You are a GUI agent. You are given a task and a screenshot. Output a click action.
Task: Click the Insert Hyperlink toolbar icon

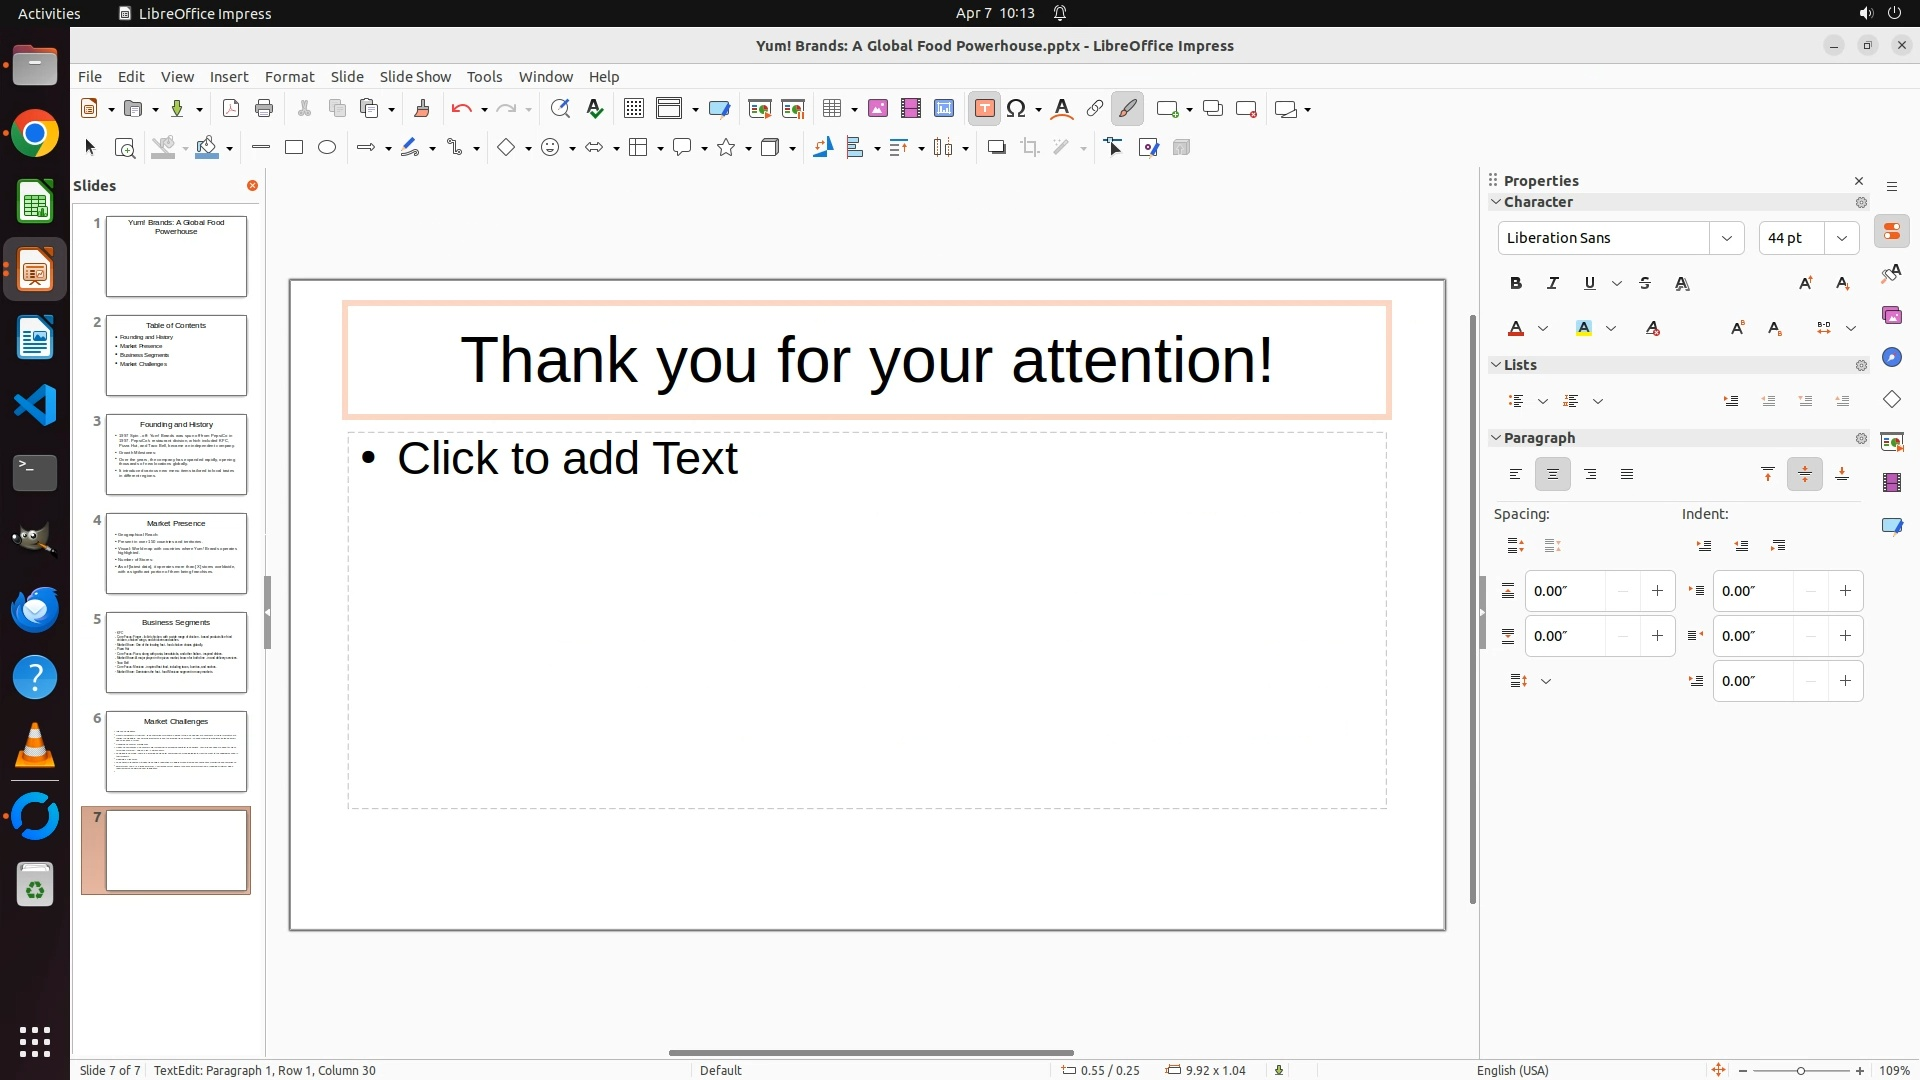(x=1095, y=109)
